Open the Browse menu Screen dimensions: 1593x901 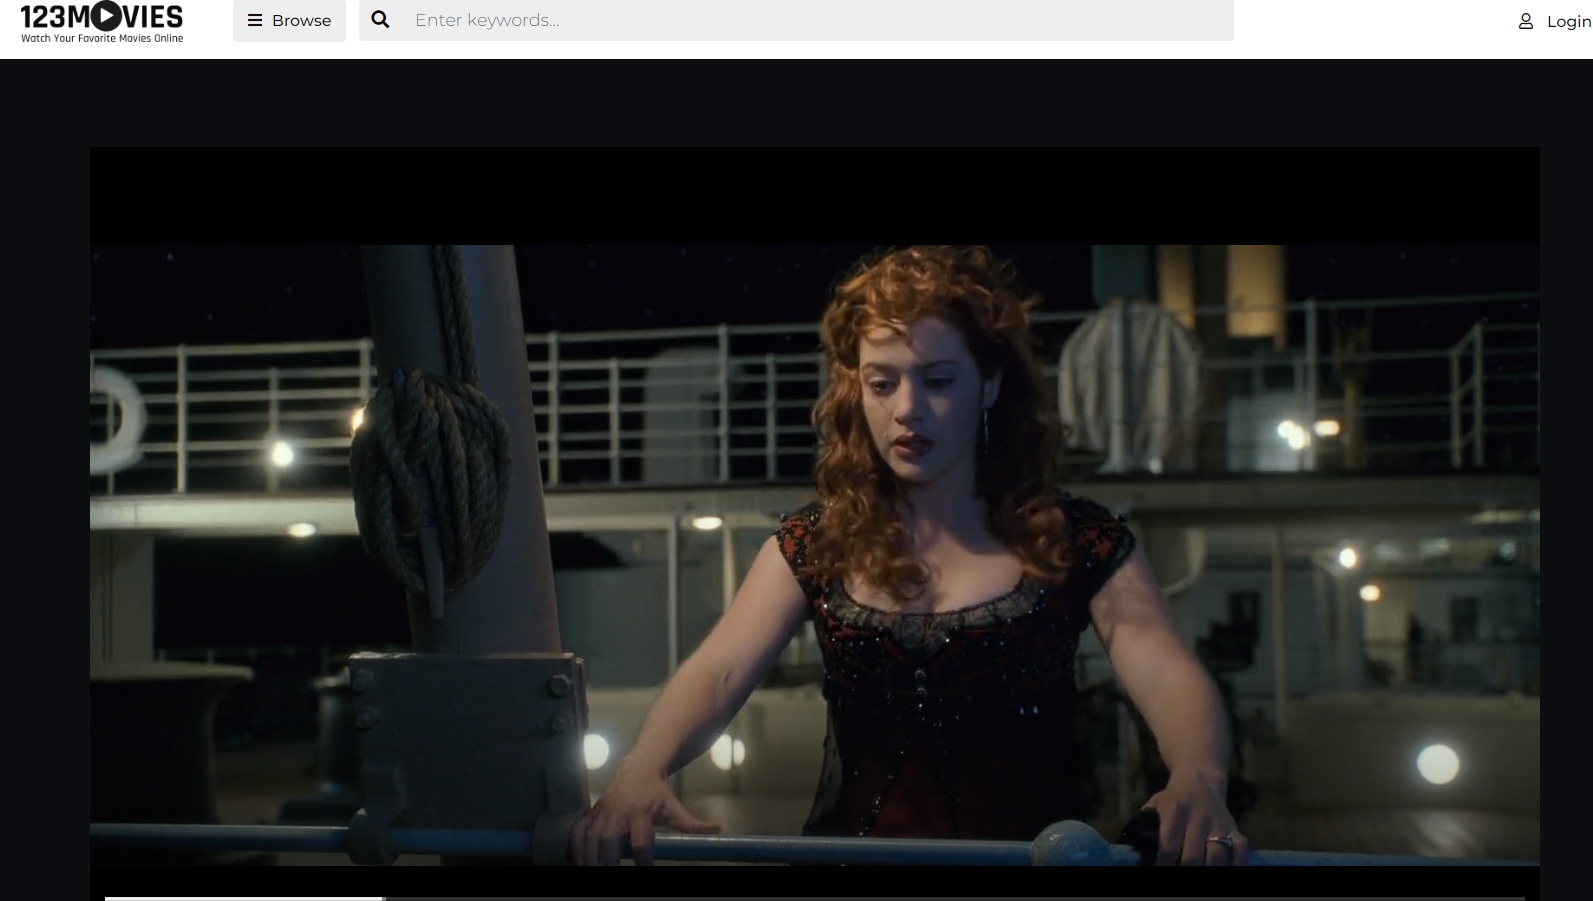tap(289, 20)
